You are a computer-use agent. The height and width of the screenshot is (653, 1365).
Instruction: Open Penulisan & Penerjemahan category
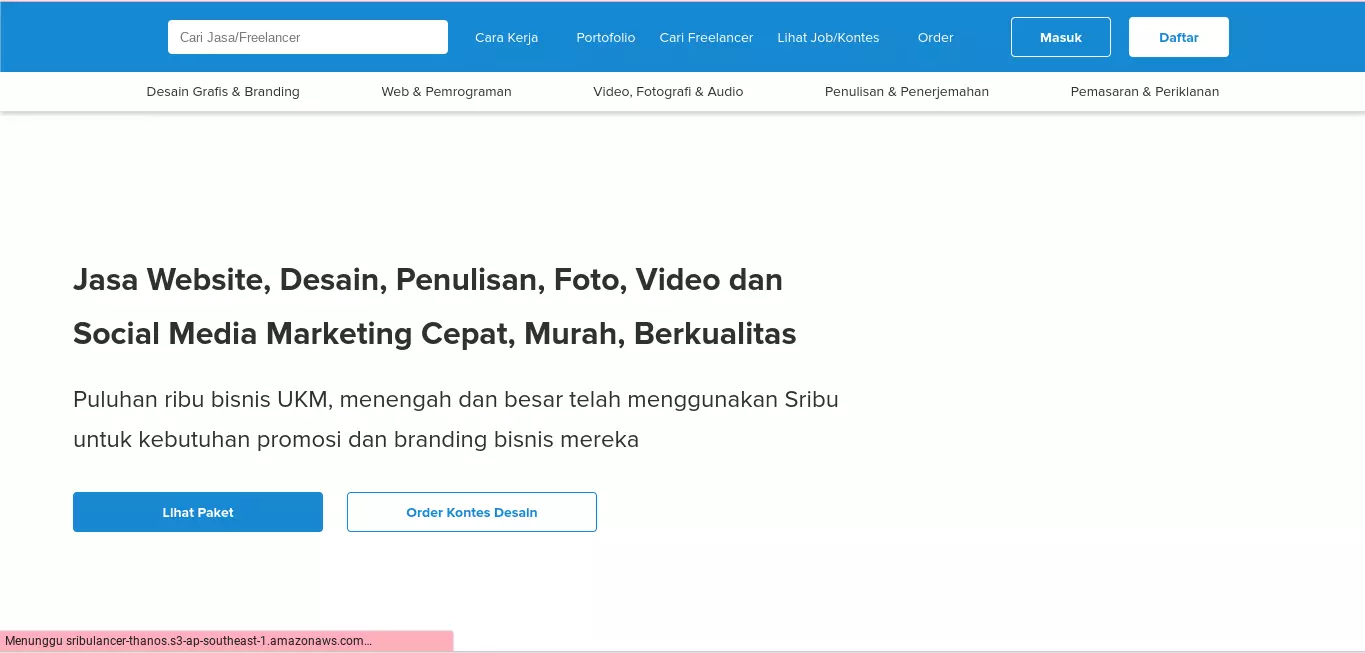click(x=907, y=91)
